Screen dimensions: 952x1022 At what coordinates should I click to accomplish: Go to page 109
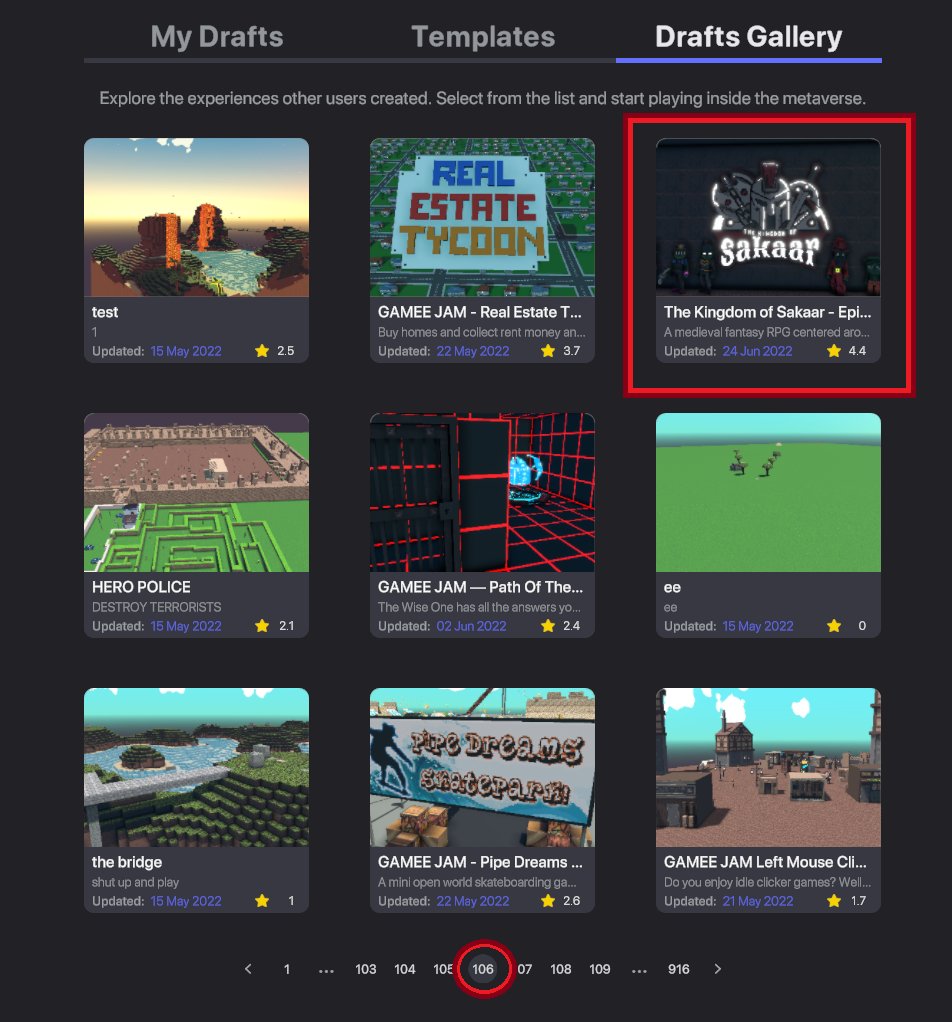(599, 969)
